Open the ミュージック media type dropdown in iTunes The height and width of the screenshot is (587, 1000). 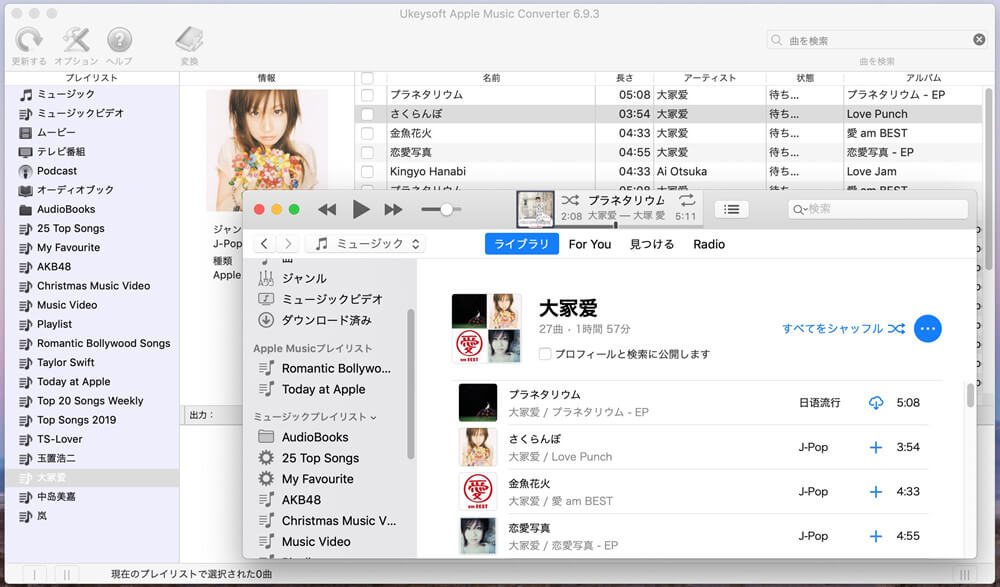click(x=365, y=244)
